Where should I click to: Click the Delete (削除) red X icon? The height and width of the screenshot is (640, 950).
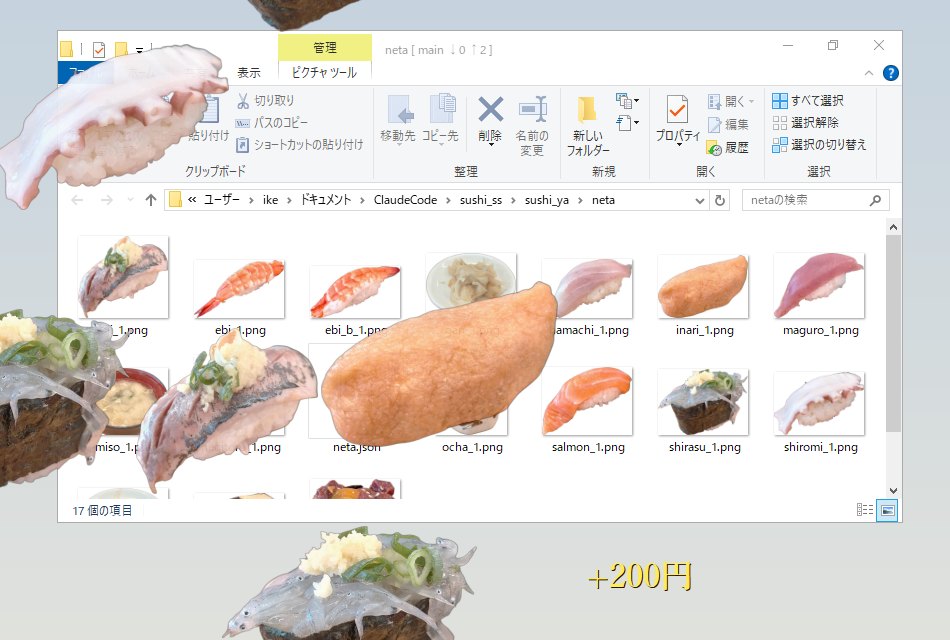pos(490,110)
